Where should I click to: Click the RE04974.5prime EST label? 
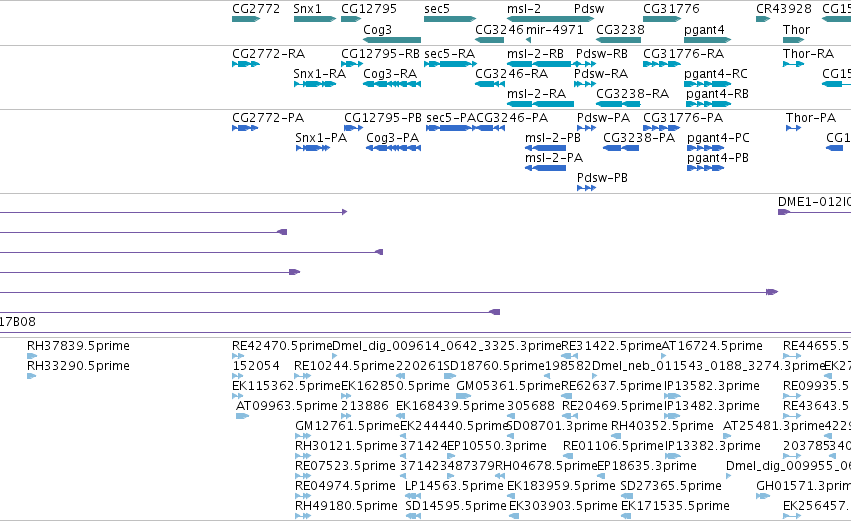pyautogui.click(x=345, y=486)
